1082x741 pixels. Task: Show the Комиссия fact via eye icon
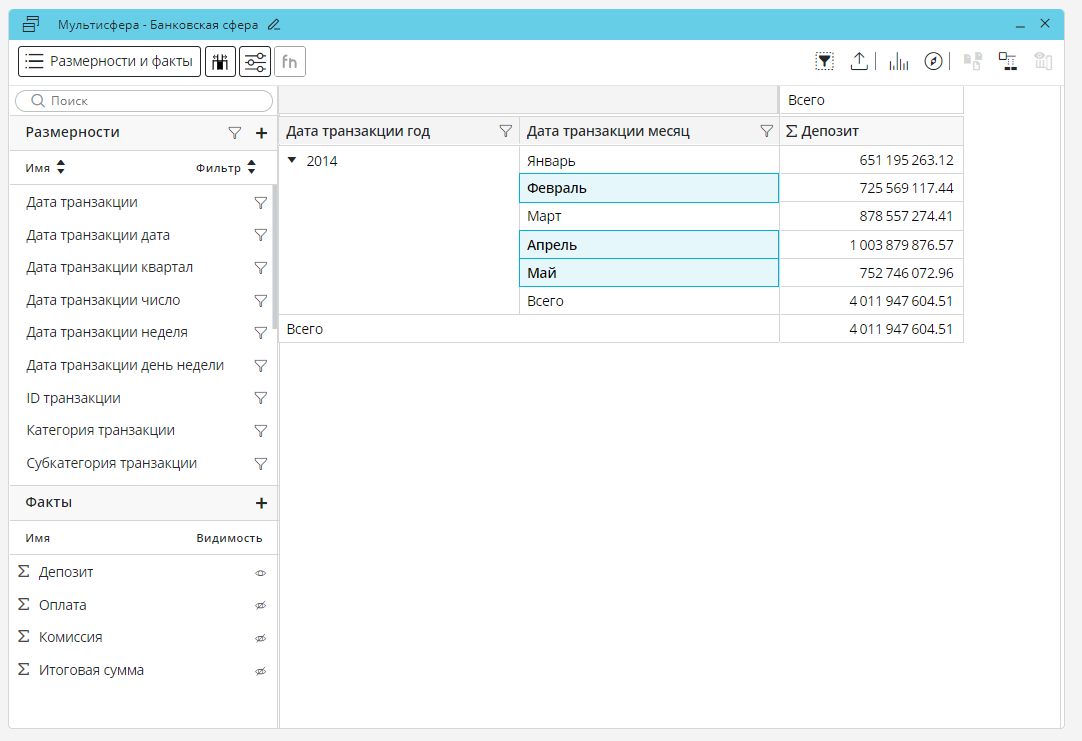pyautogui.click(x=261, y=638)
